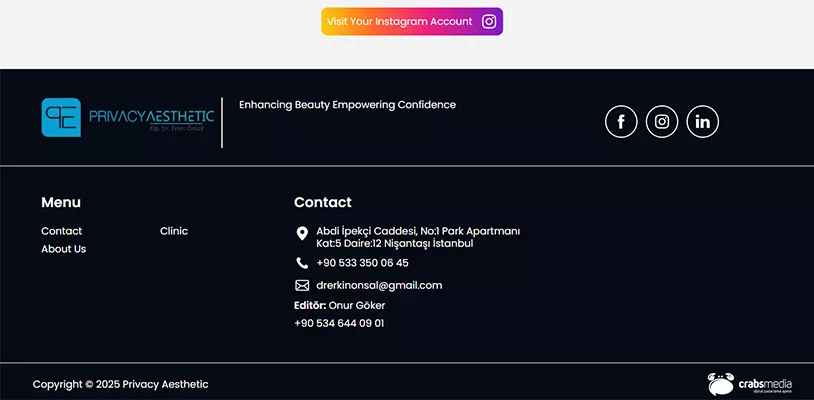814x400 pixels.
Task: Open the Contact menu link
Action: (62, 231)
